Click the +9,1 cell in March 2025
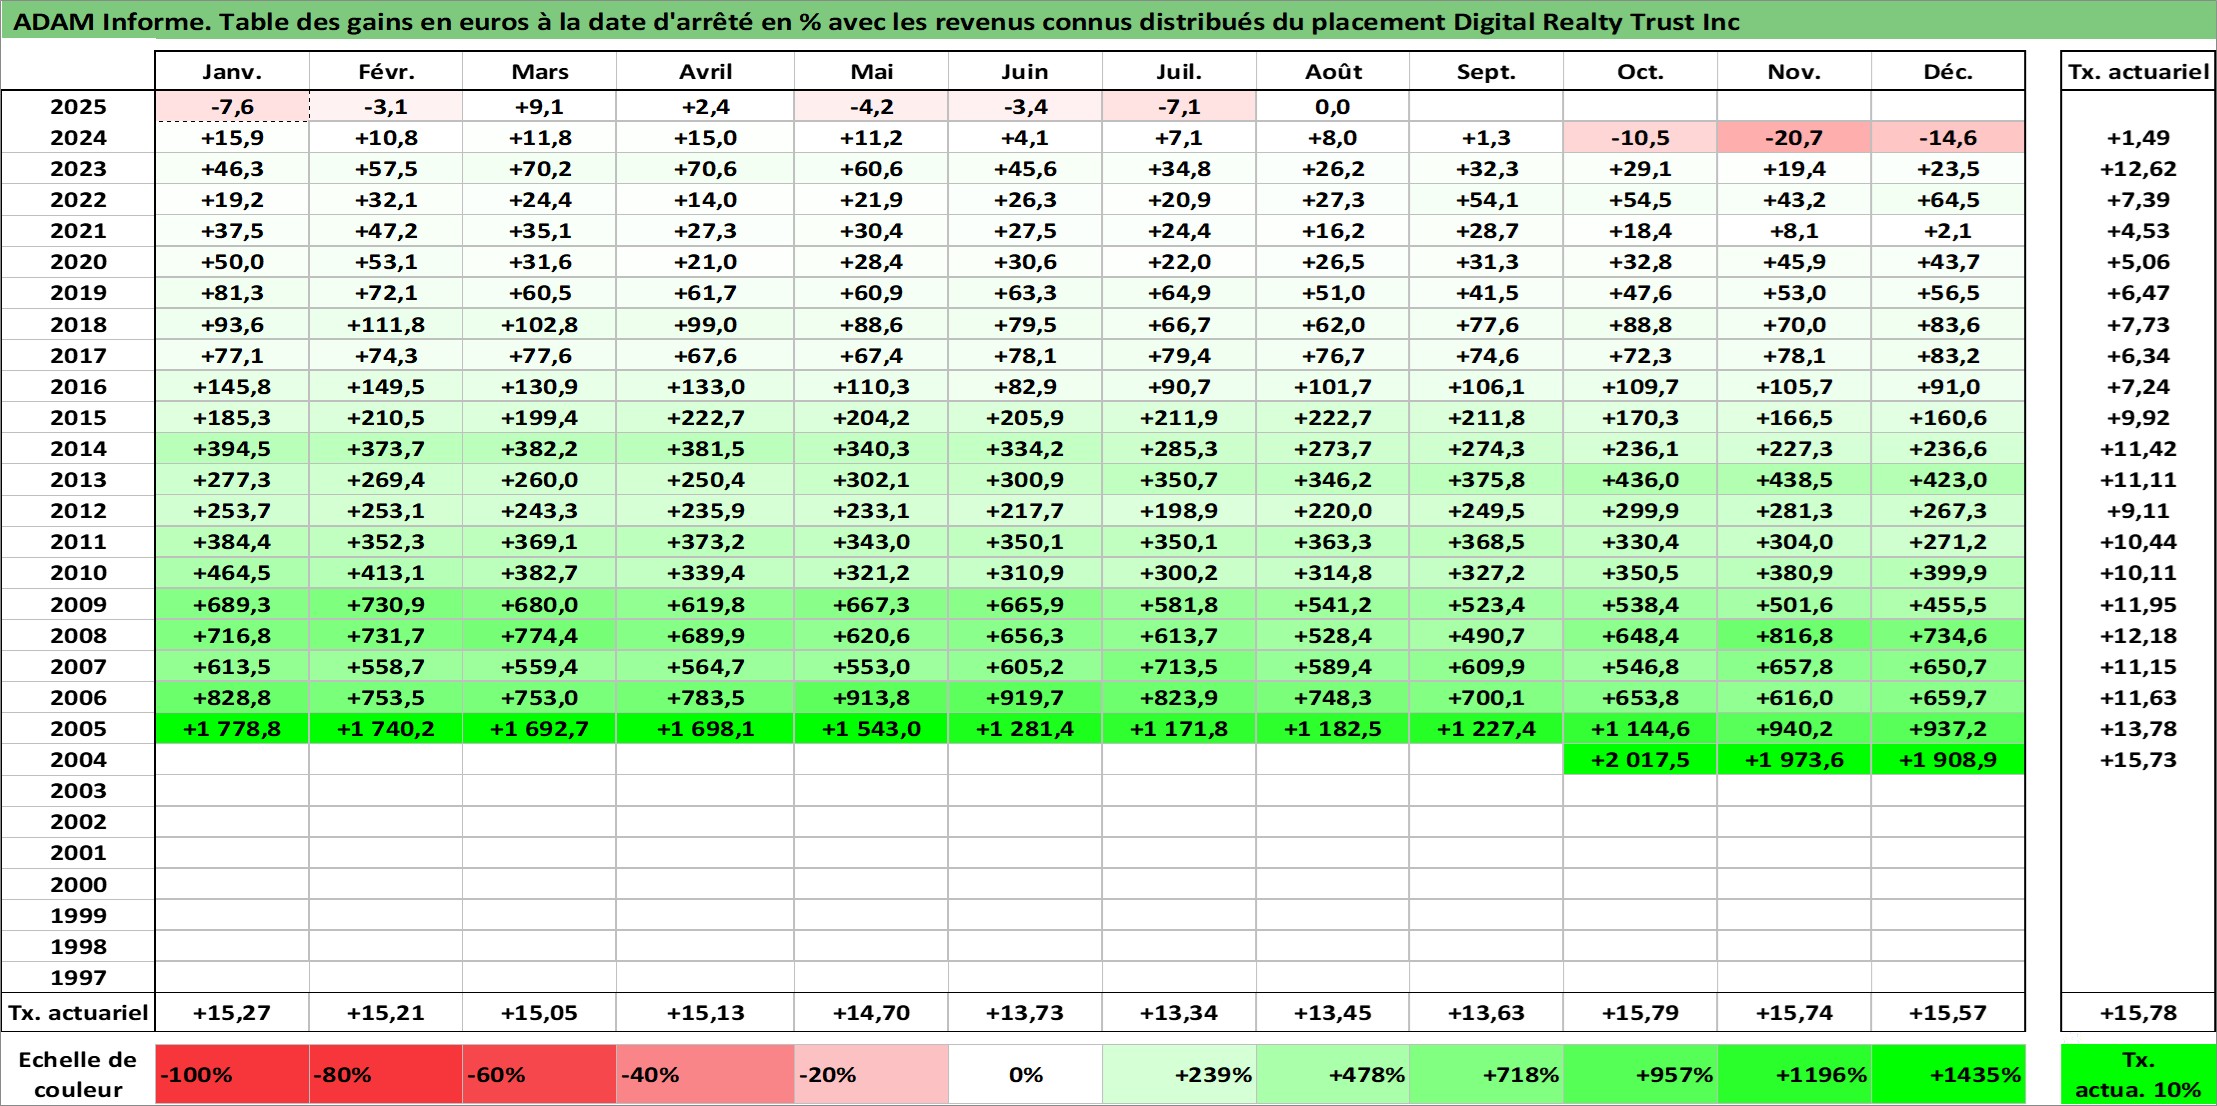2217x1106 pixels. pos(539,106)
